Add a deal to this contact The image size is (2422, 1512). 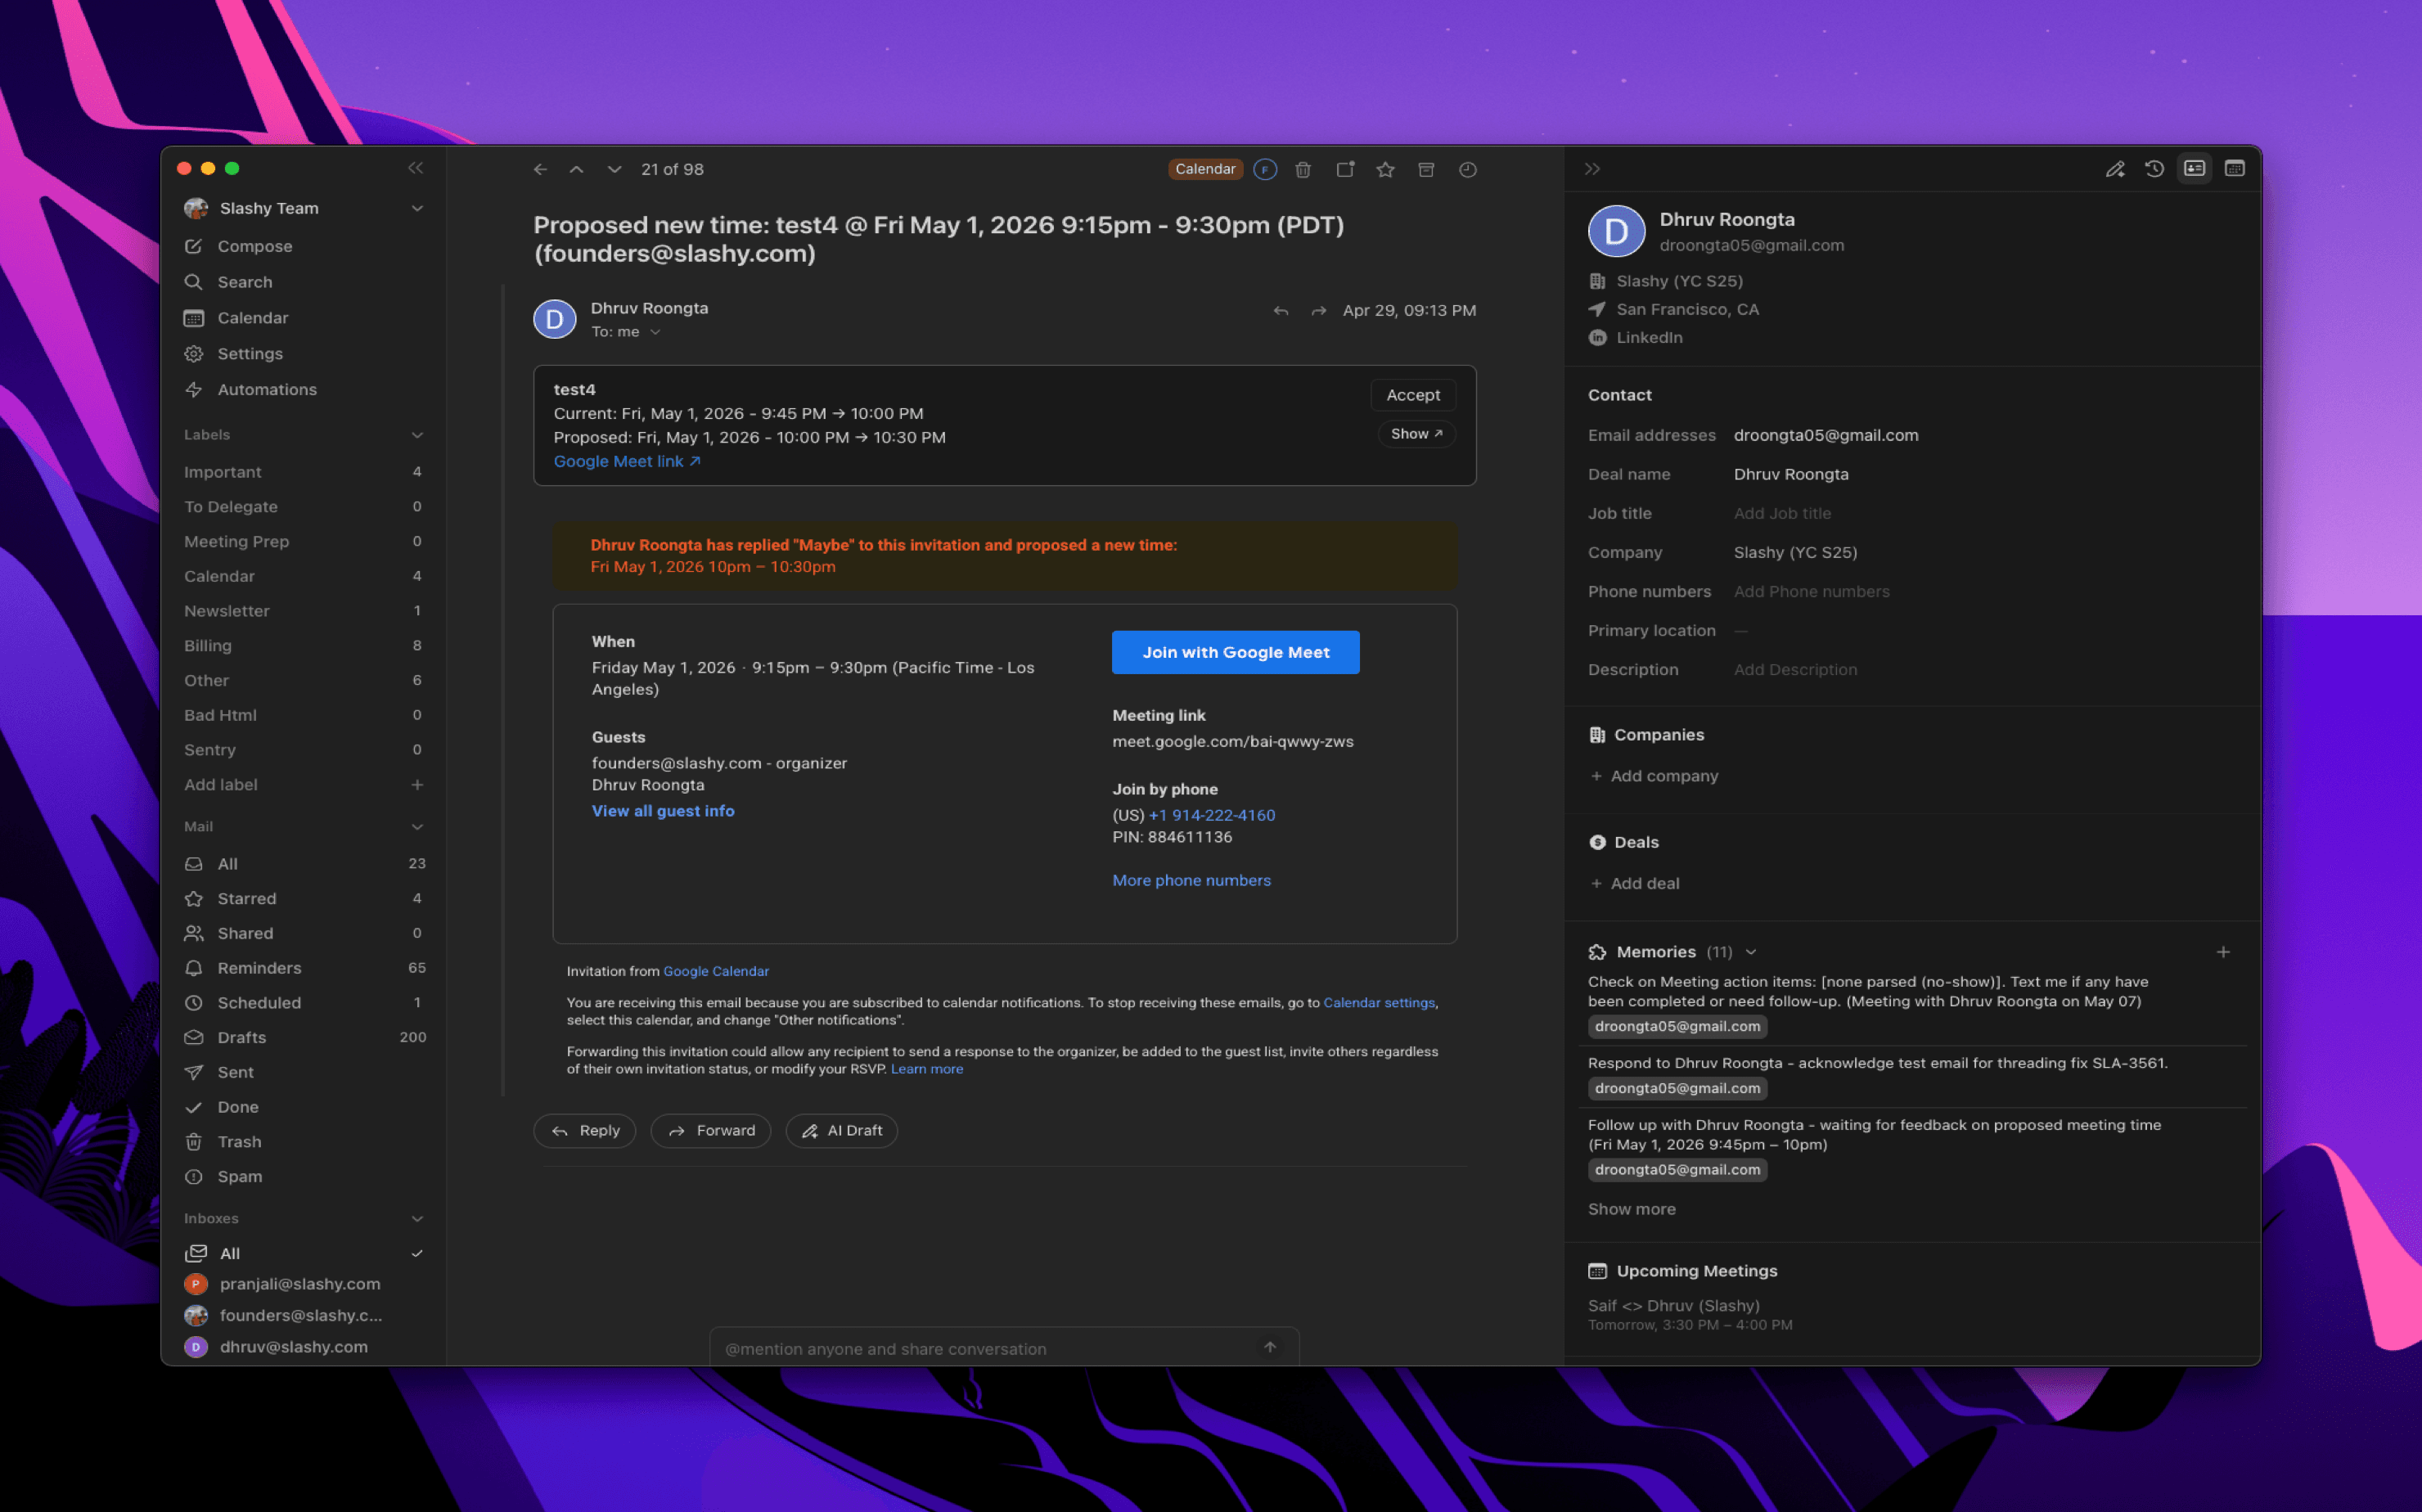tap(1635, 884)
